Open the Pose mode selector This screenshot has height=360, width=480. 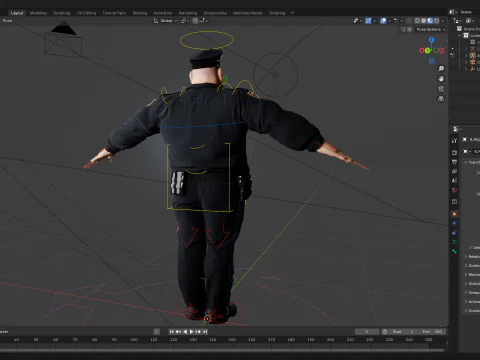[7, 21]
